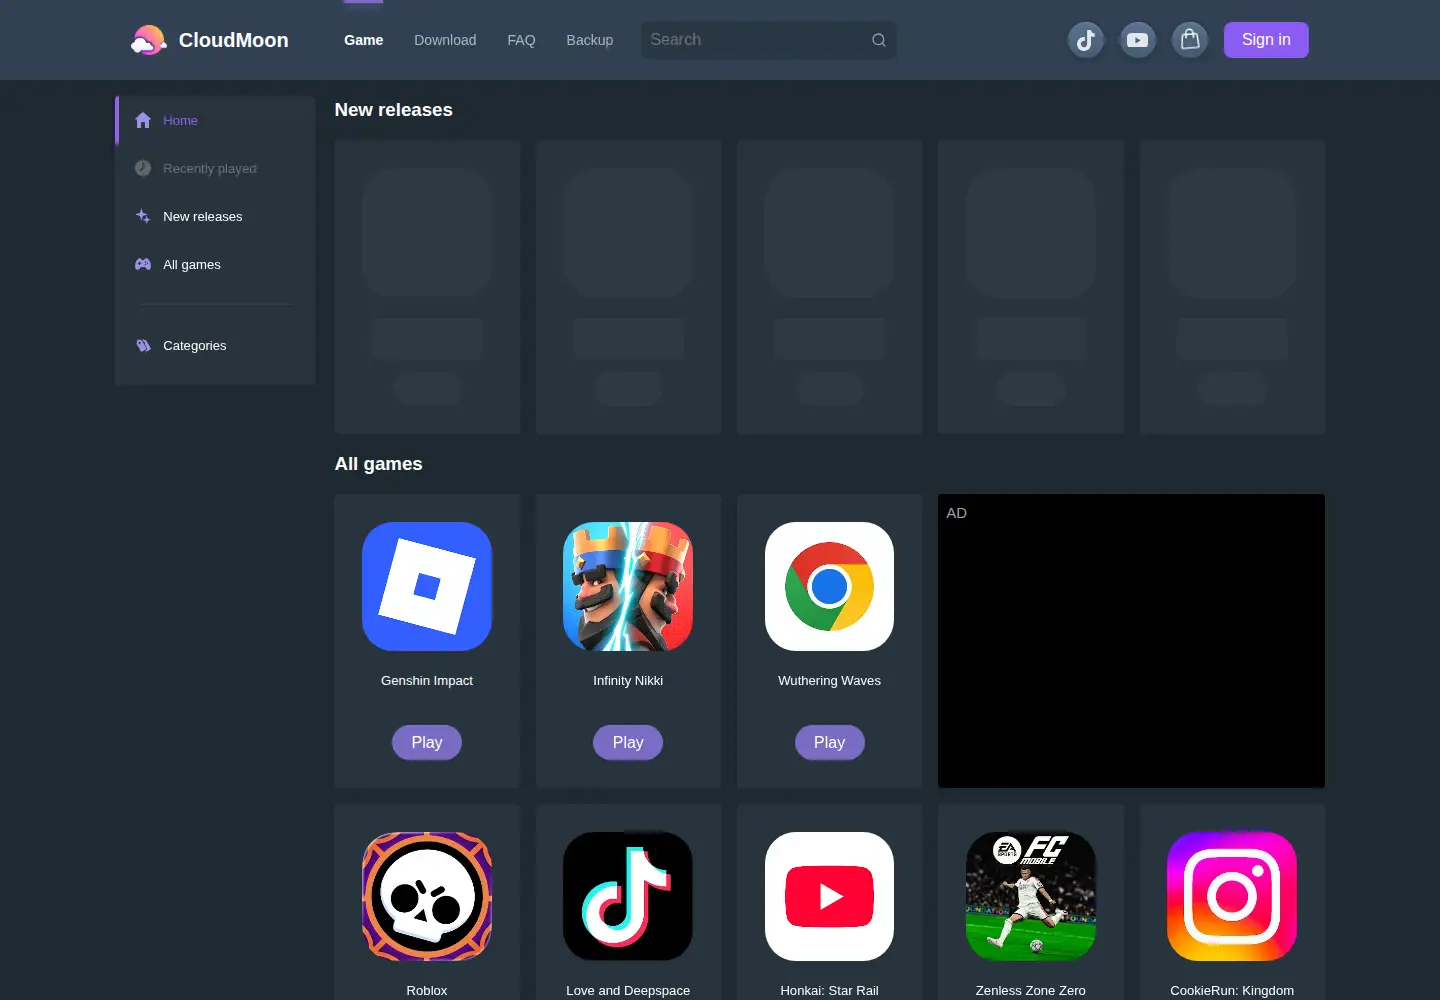
Task: Click the shopping bag icon in header
Action: tap(1190, 40)
